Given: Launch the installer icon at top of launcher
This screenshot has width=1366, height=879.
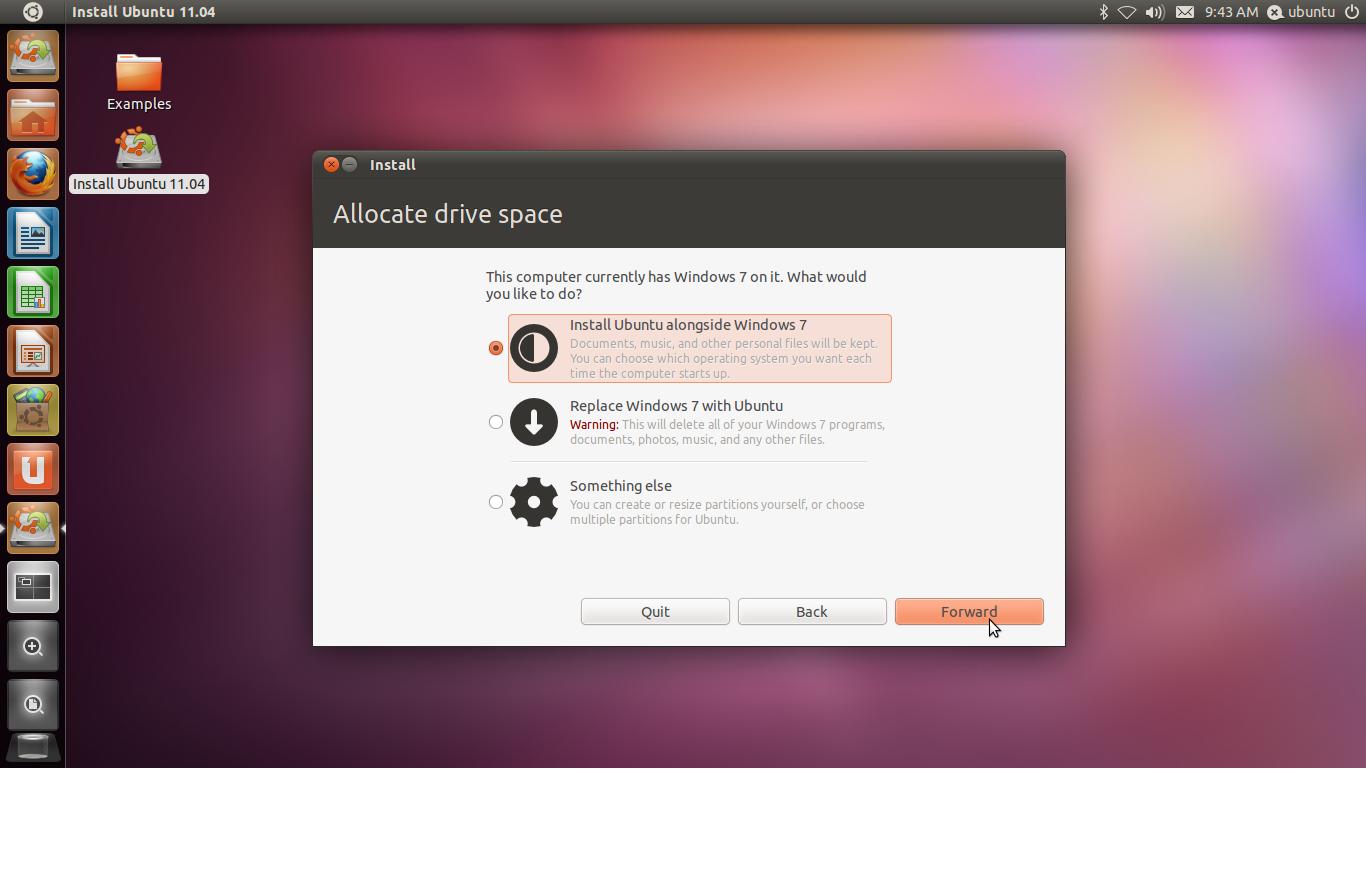Looking at the screenshot, I should coord(33,56).
